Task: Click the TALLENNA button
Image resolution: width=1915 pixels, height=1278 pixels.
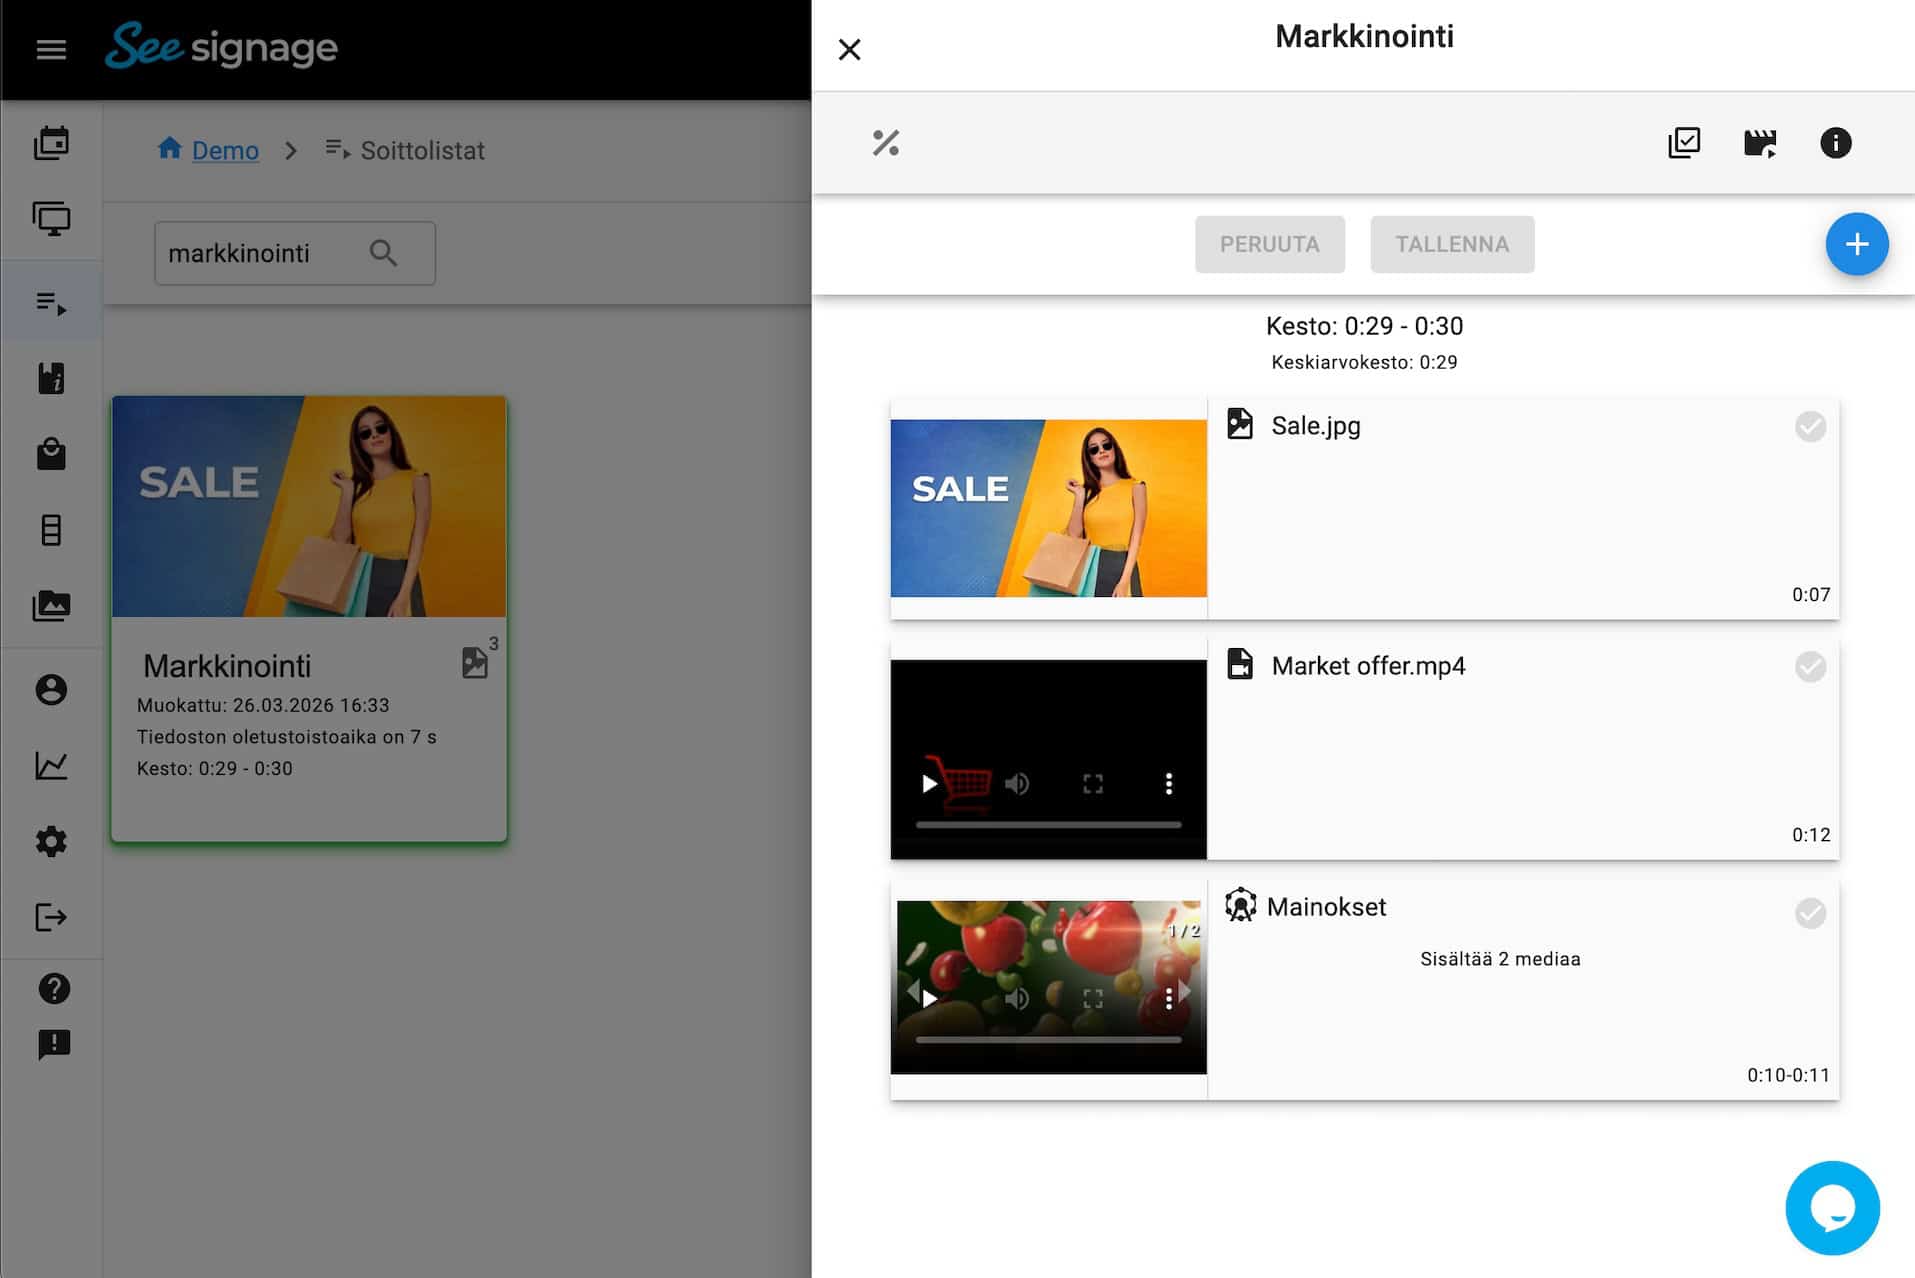Action: [1451, 245]
